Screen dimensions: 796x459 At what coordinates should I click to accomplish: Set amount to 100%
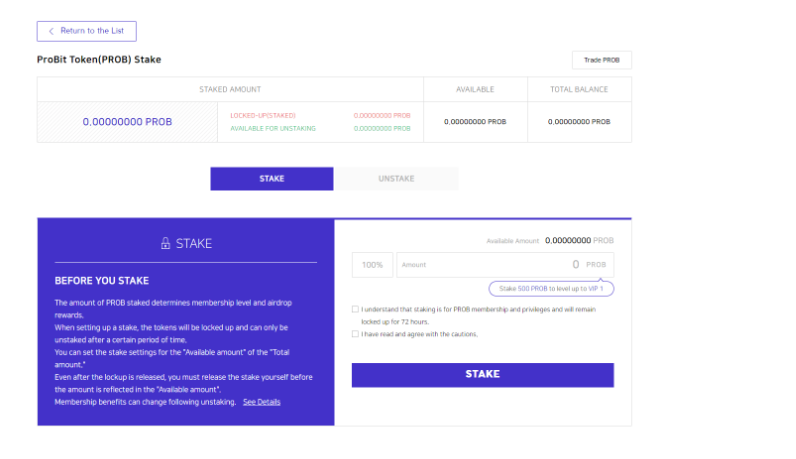click(372, 265)
